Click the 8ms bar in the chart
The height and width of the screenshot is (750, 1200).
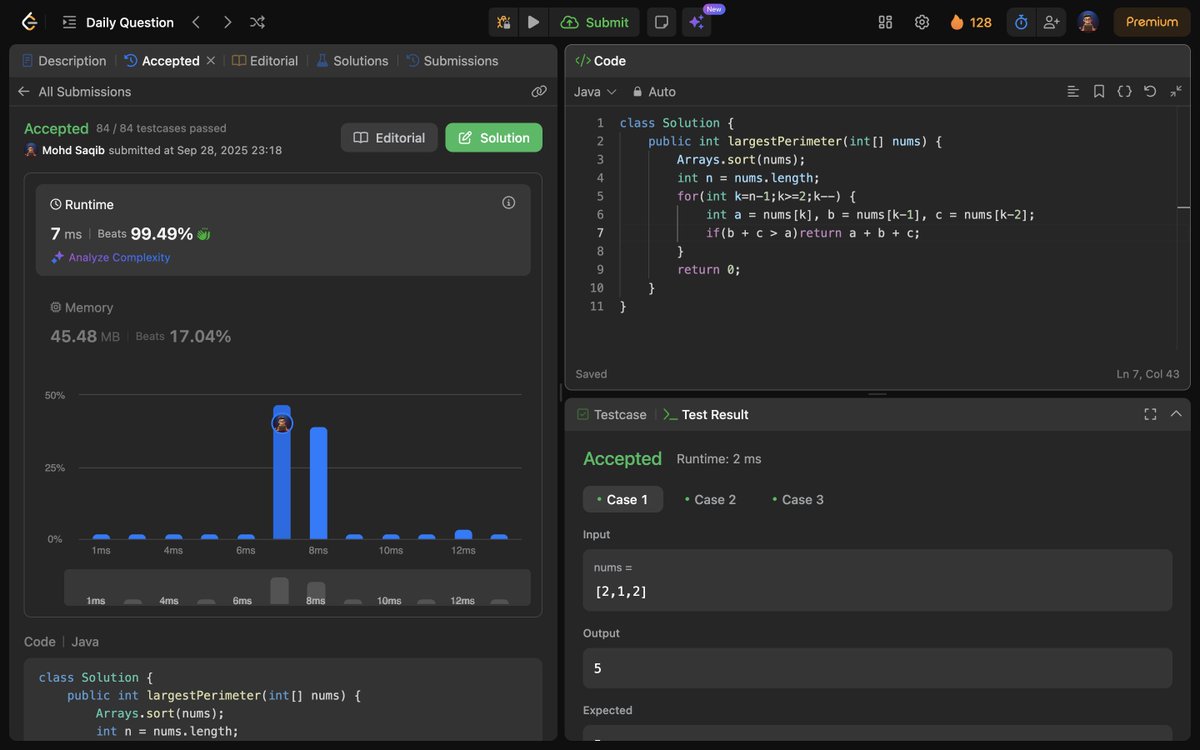click(318, 483)
